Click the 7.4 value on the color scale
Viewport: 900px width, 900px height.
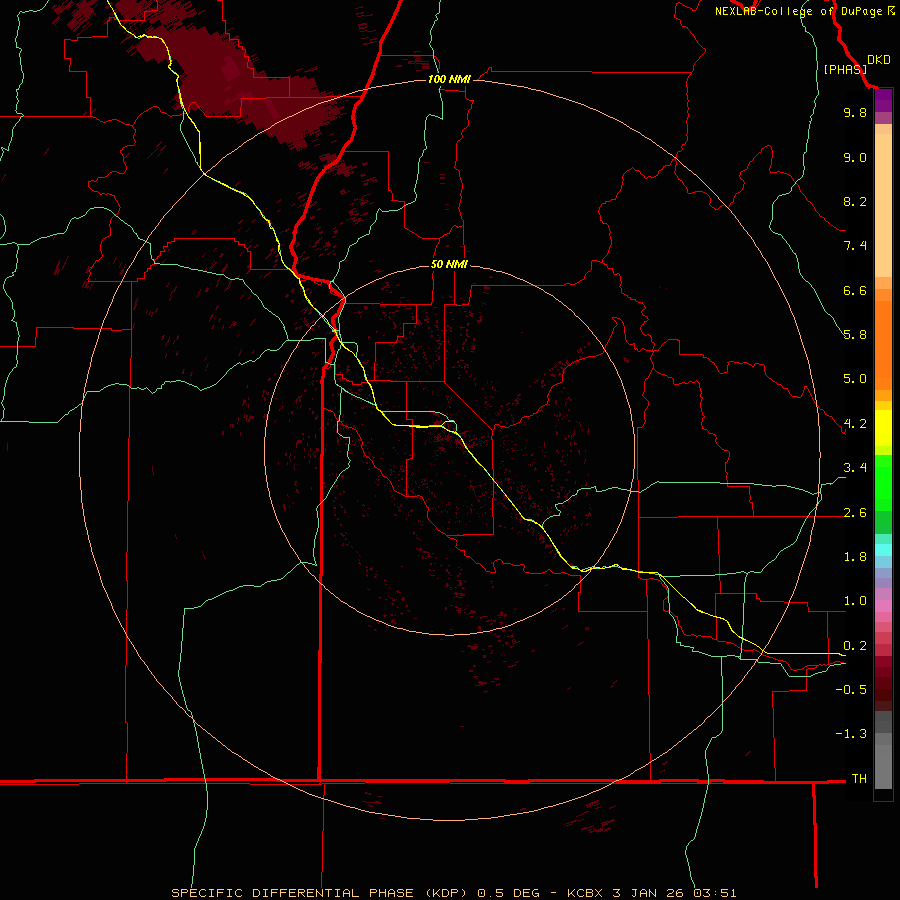point(855,246)
